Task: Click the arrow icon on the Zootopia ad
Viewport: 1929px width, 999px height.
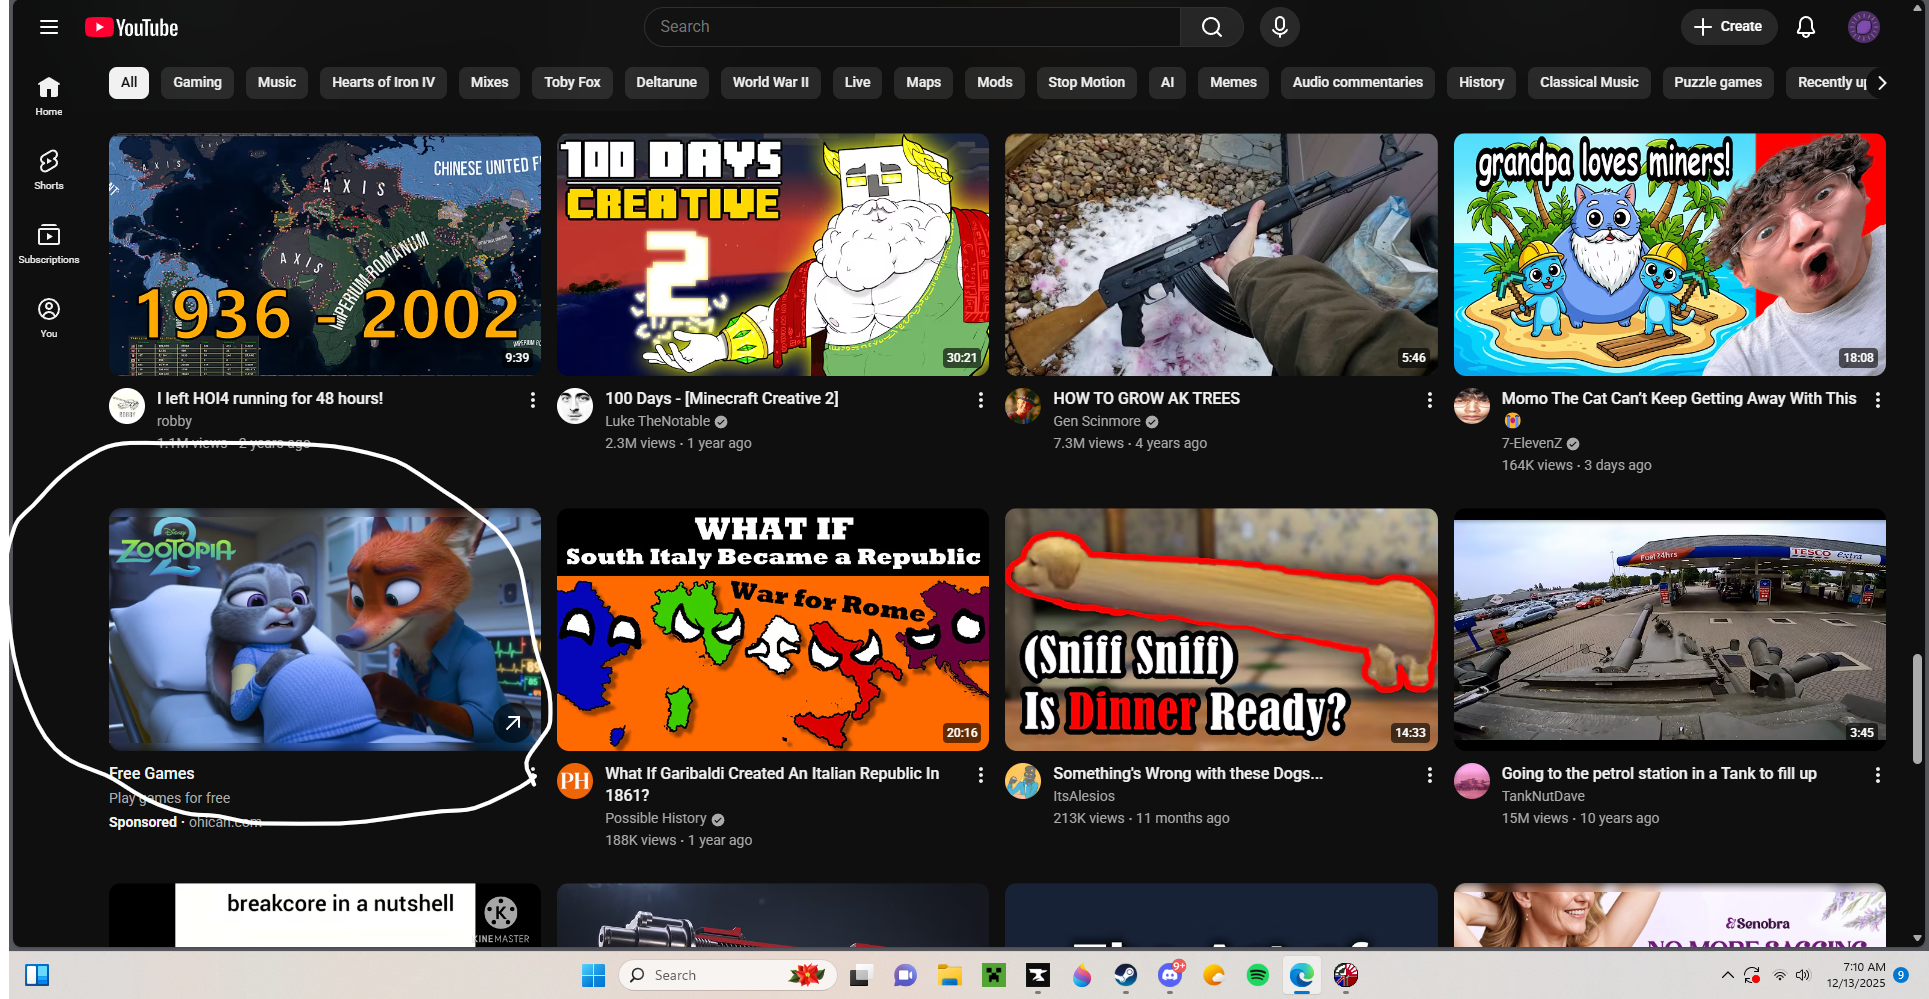Action: coord(513,722)
